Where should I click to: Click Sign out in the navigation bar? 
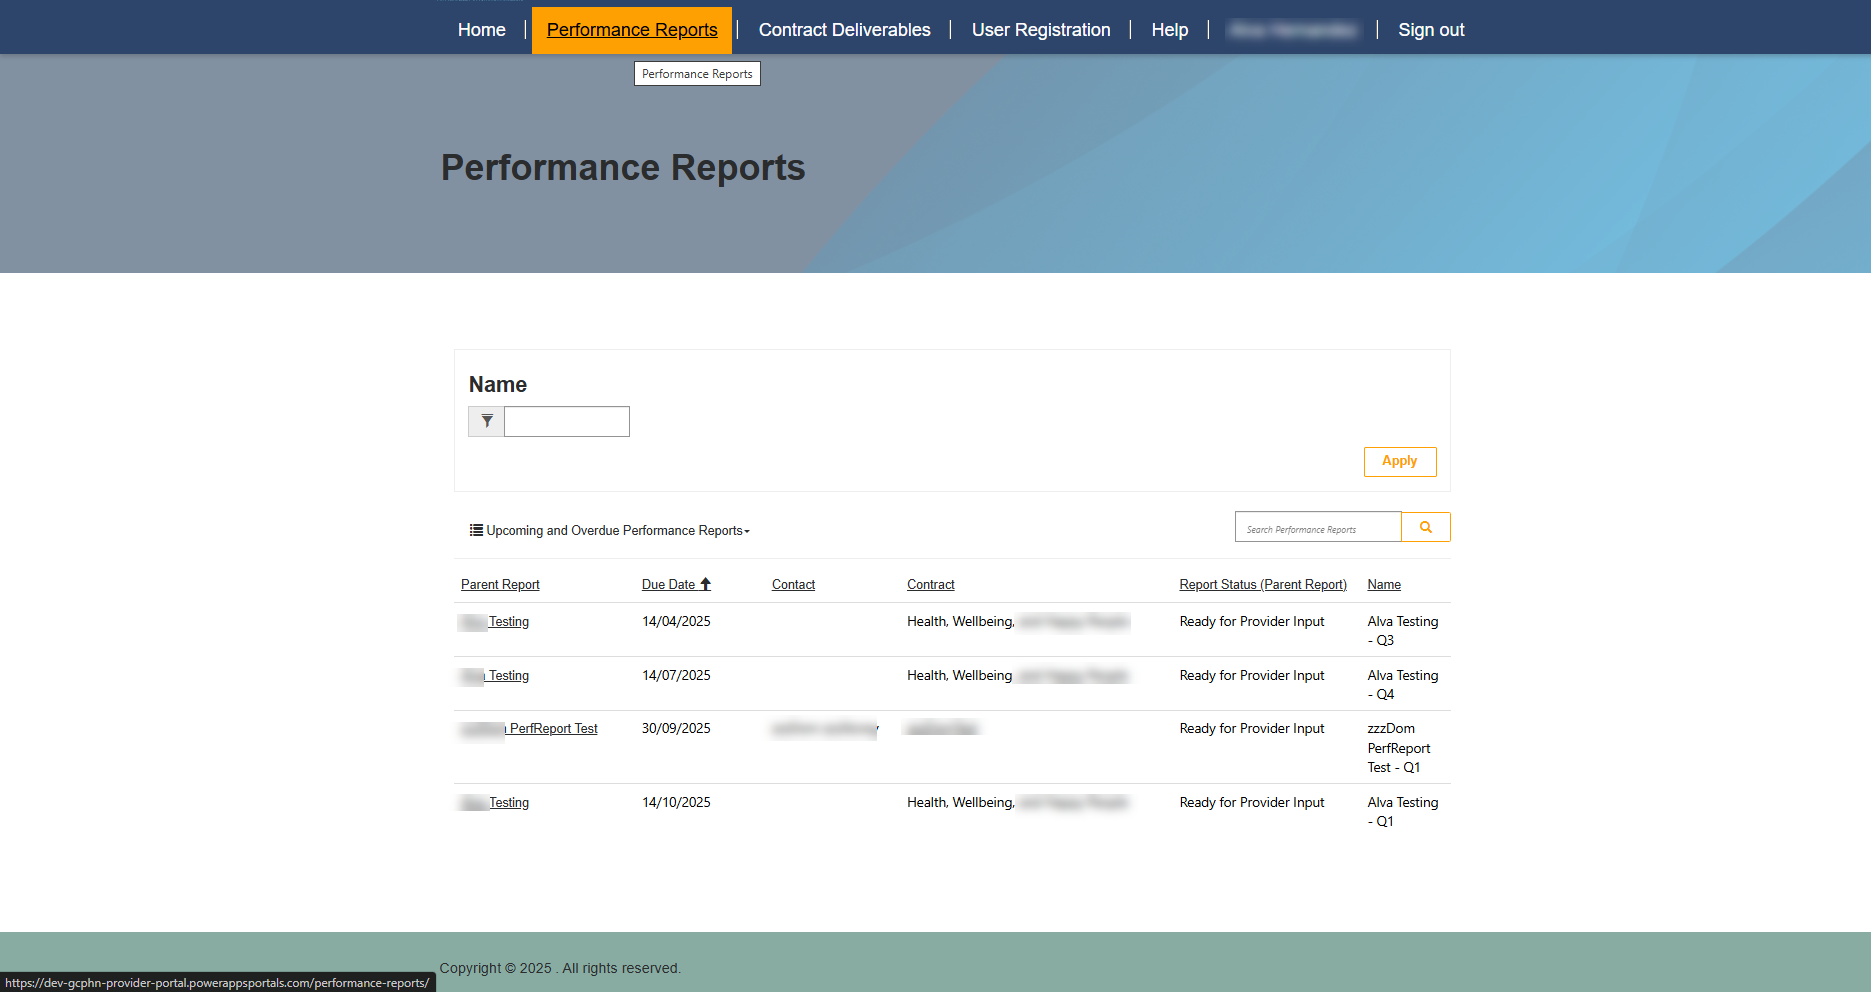1431,29
